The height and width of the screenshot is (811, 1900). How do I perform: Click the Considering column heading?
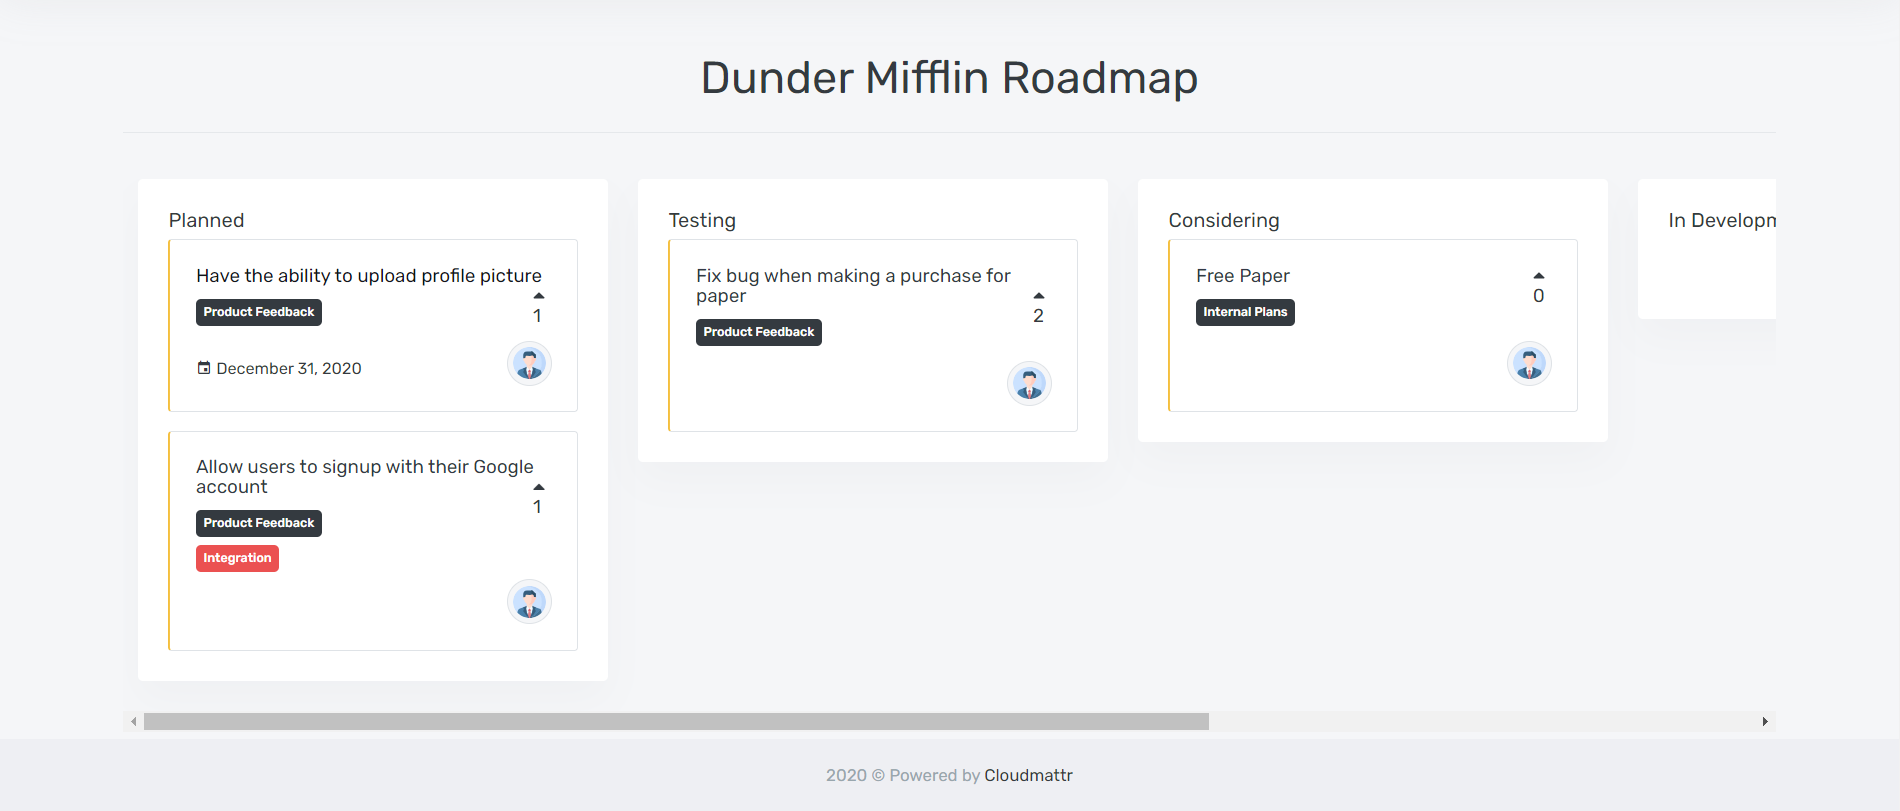pyautogui.click(x=1224, y=220)
